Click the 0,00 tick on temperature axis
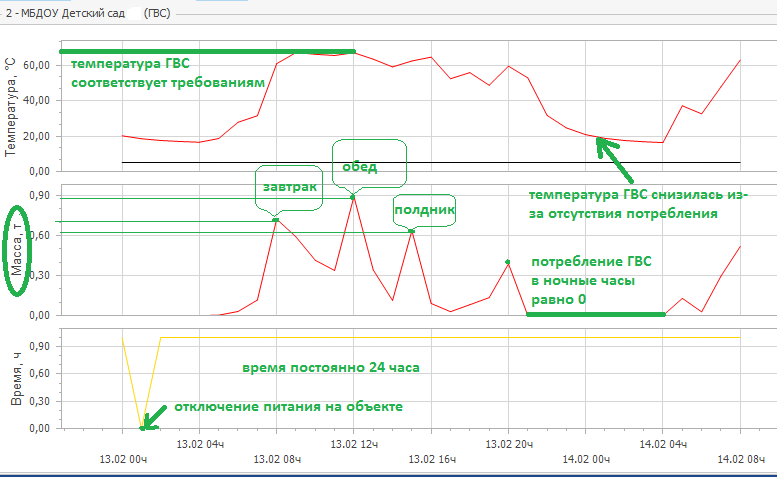 tap(39, 171)
